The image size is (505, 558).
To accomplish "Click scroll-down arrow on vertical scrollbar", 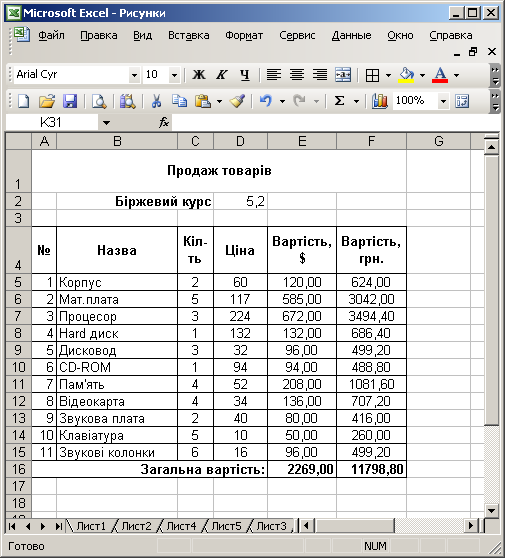I will pos(491,511).
